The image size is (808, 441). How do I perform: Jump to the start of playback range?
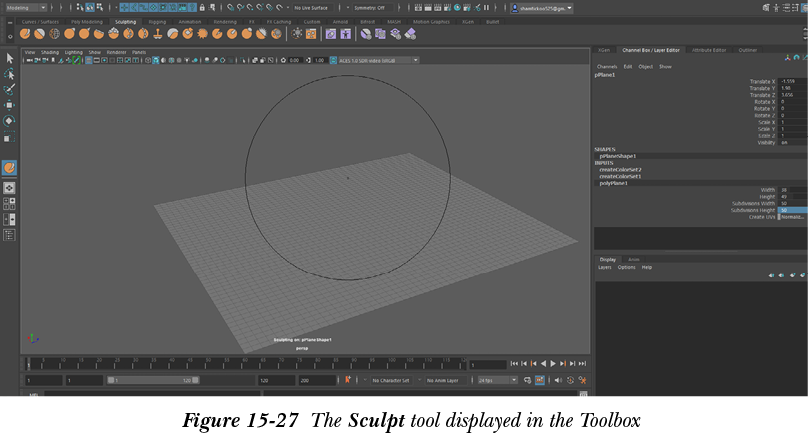click(x=514, y=364)
